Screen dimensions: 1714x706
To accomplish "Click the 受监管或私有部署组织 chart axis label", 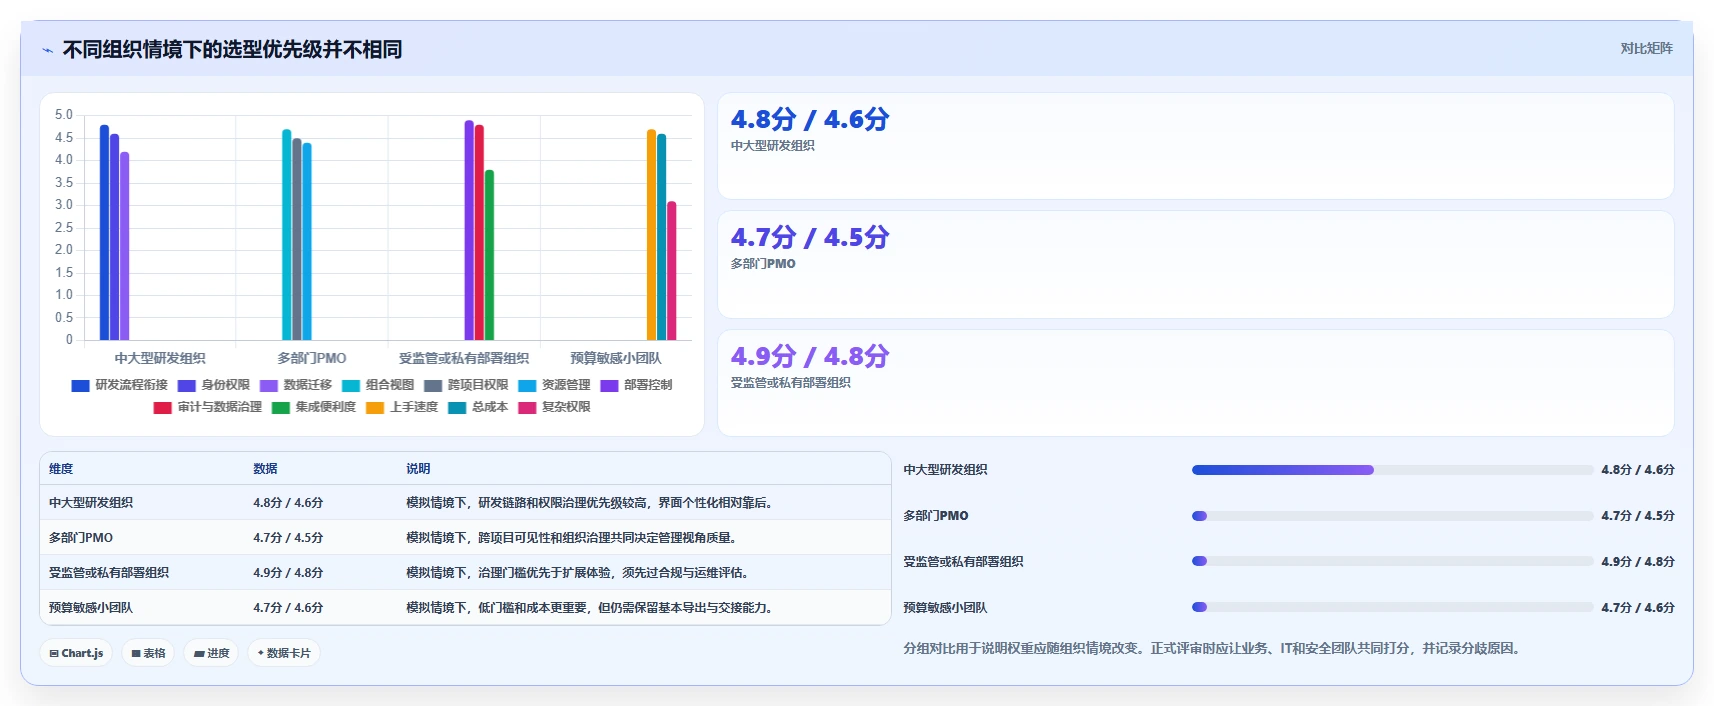I will coord(464,358).
